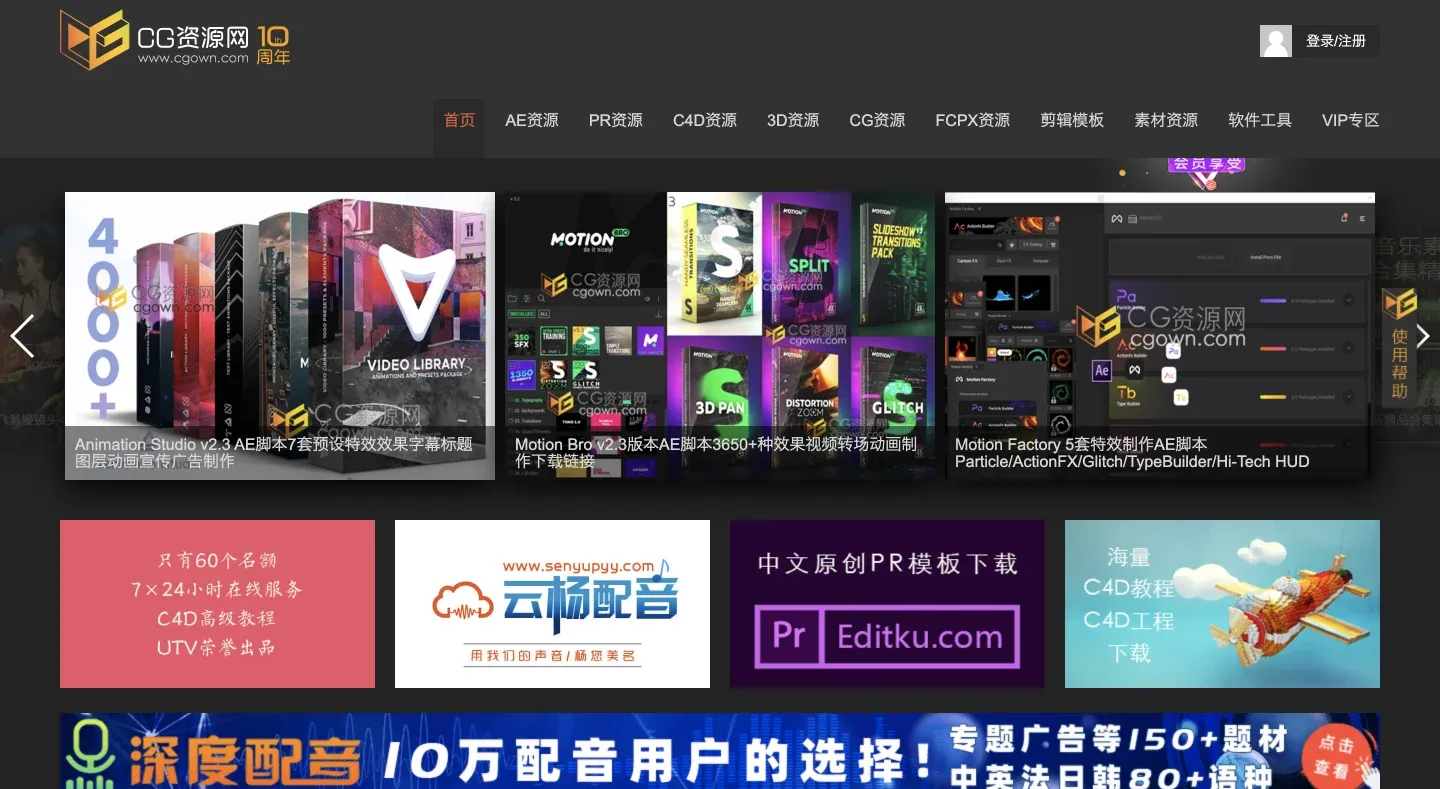Viewport: 1440px width, 789px height.
Task: Open the 海量C4D教程 airplane ad banner
Action: point(1222,604)
